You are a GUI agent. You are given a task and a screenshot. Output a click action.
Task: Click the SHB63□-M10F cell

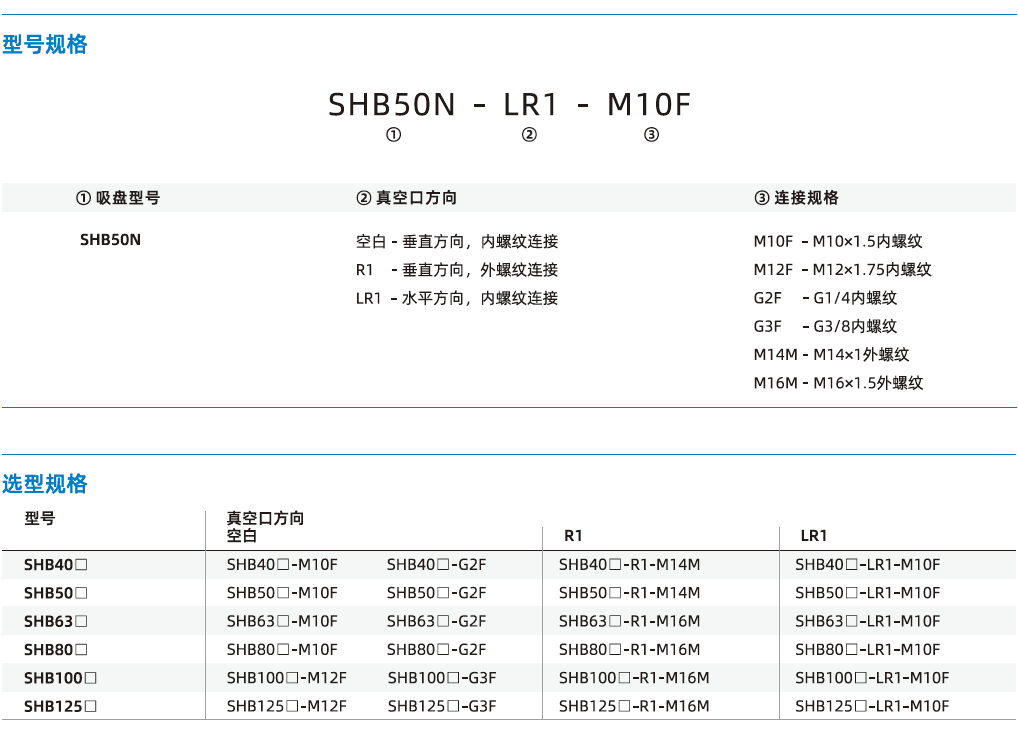282,621
